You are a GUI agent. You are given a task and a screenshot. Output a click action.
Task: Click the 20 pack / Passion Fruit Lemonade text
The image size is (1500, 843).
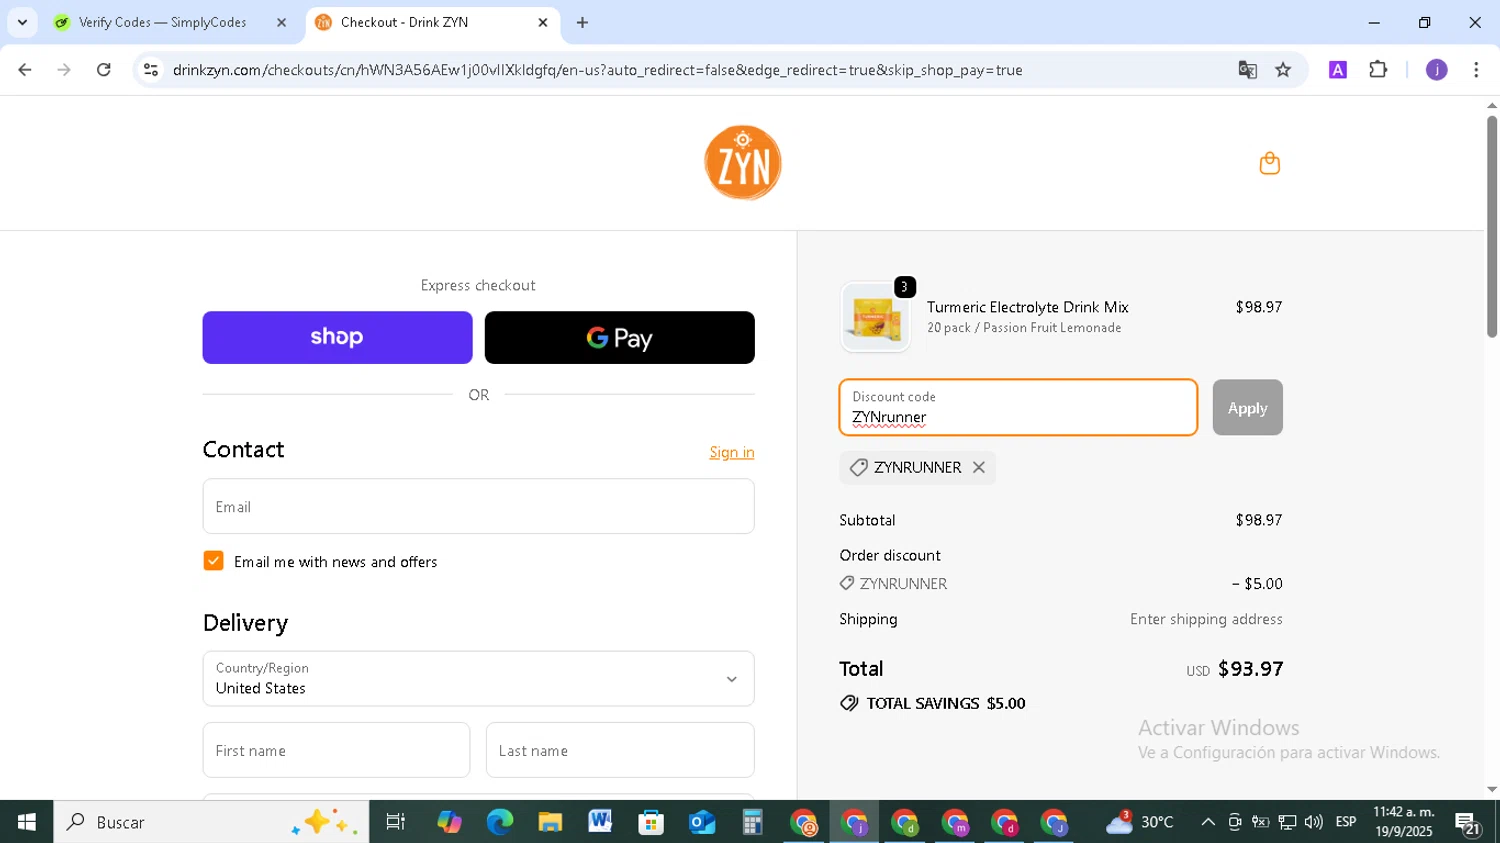1024,328
